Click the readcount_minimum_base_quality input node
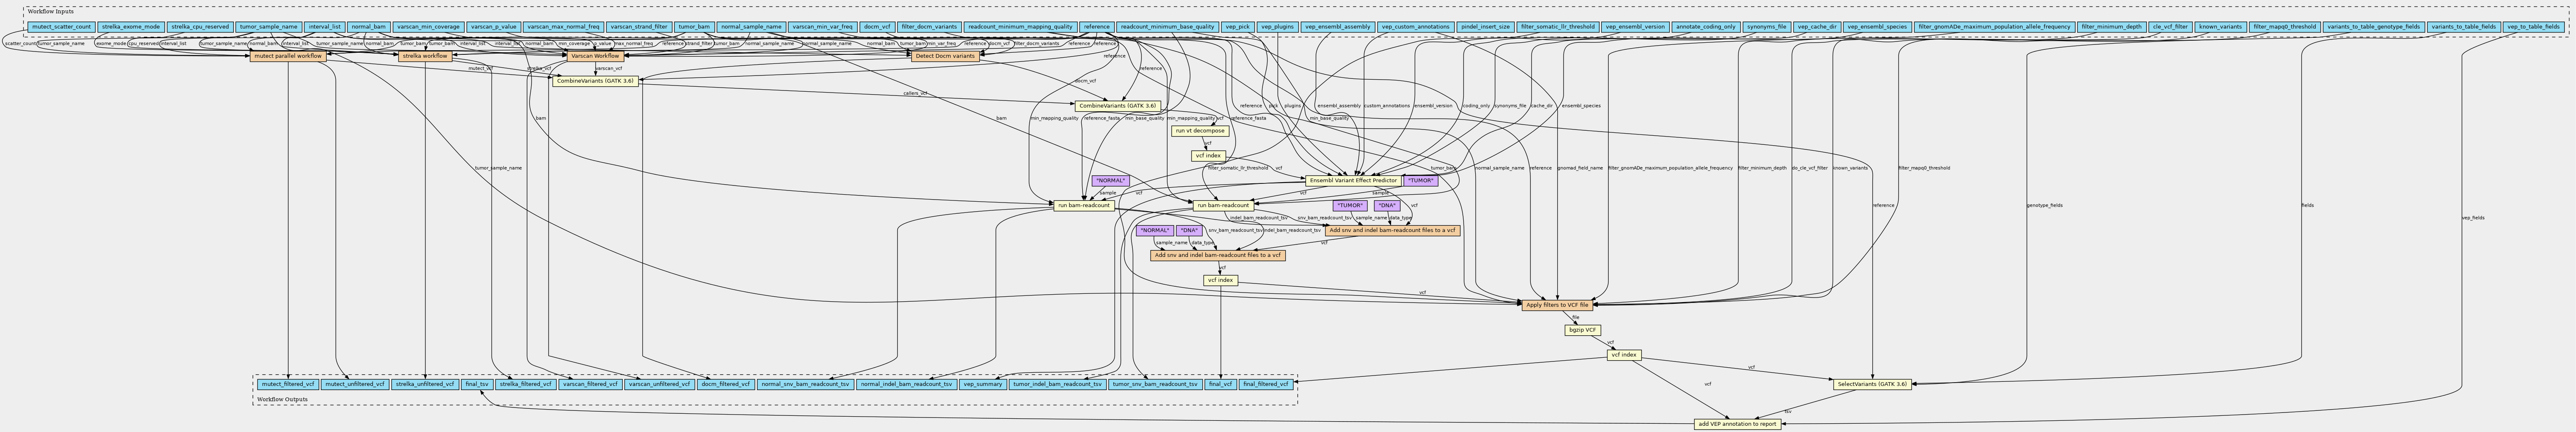2576x432 pixels. click(1167, 27)
